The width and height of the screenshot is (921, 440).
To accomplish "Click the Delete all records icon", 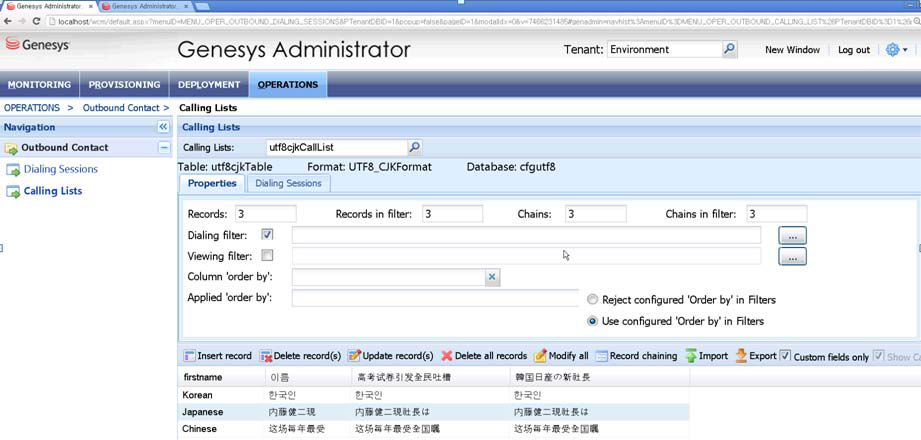I will [x=447, y=356].
